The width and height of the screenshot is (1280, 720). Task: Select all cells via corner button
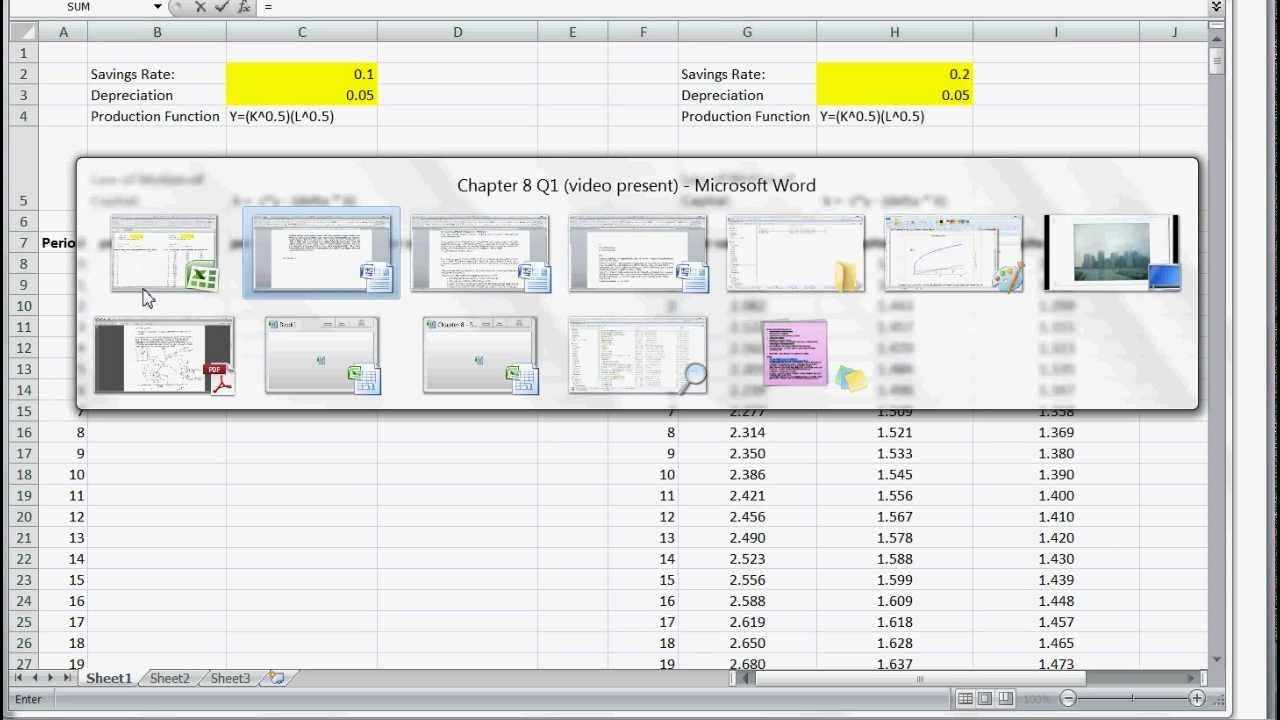point(24,32)
